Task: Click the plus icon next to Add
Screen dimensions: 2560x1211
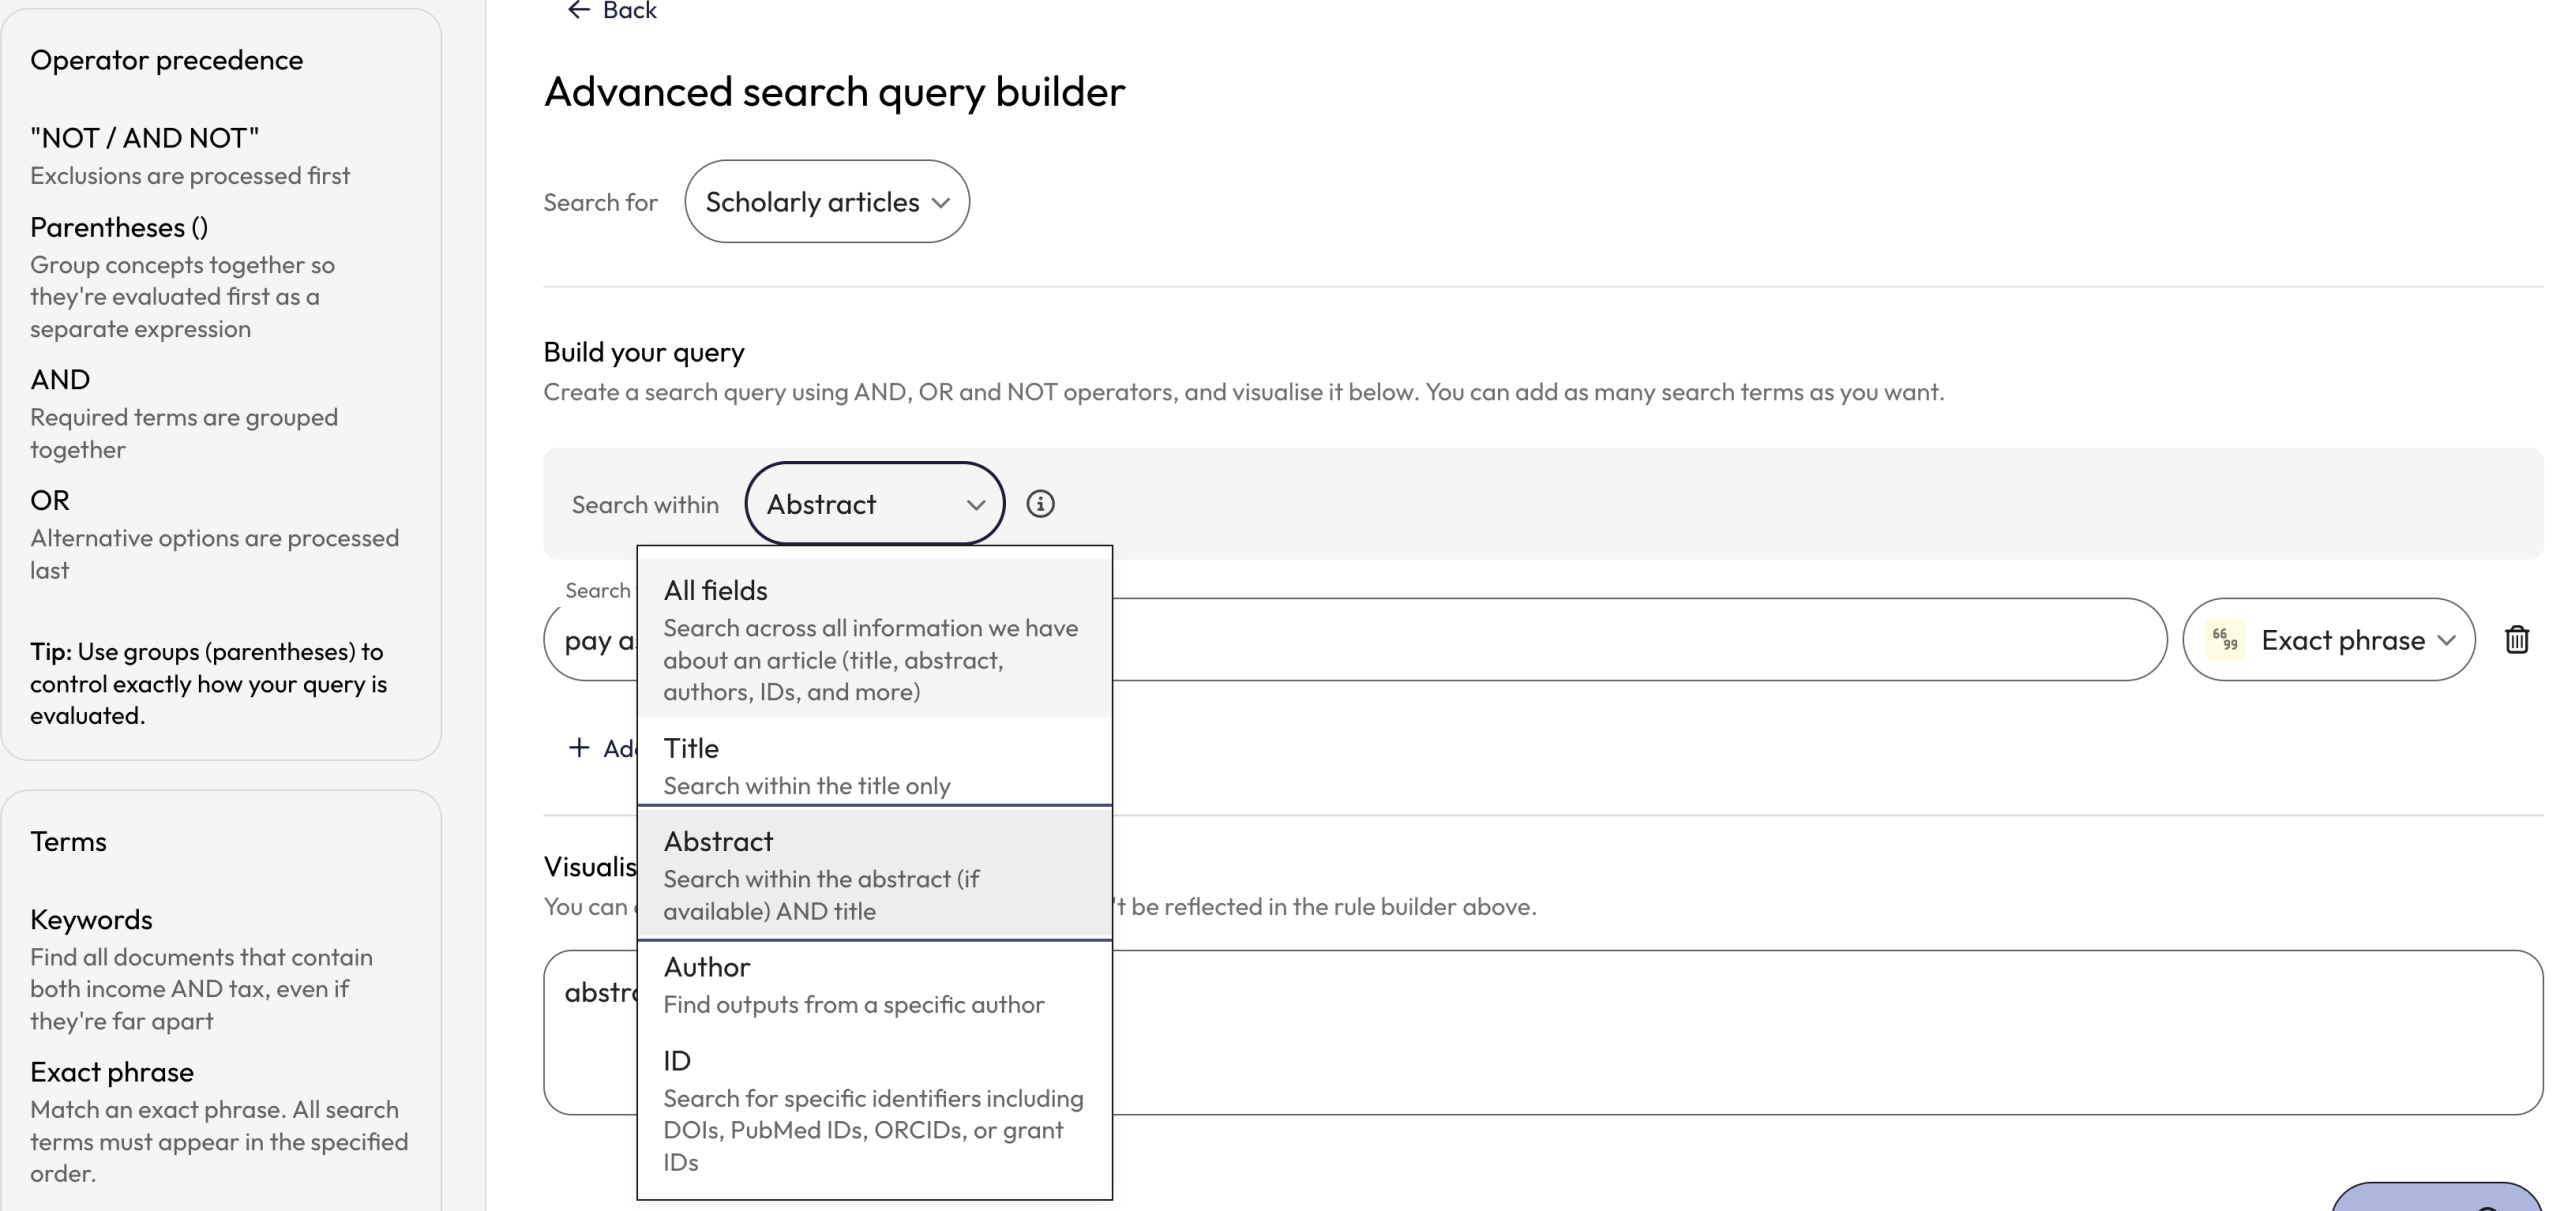Action: tap(578, 746)
